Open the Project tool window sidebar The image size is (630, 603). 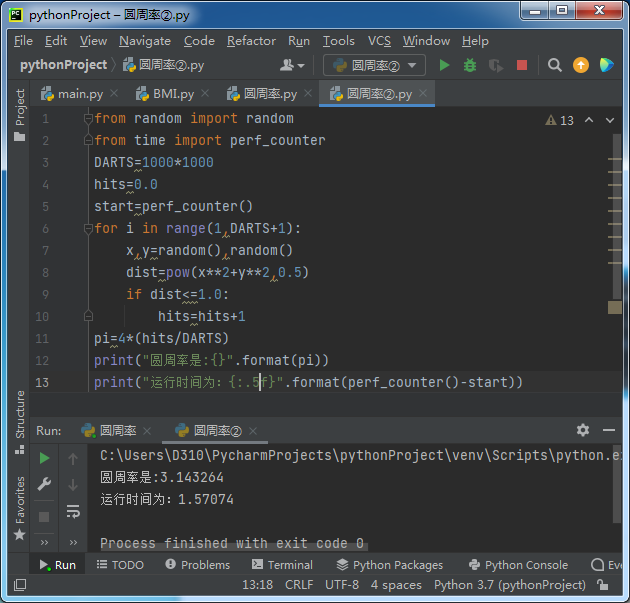(x=19, y=114)
